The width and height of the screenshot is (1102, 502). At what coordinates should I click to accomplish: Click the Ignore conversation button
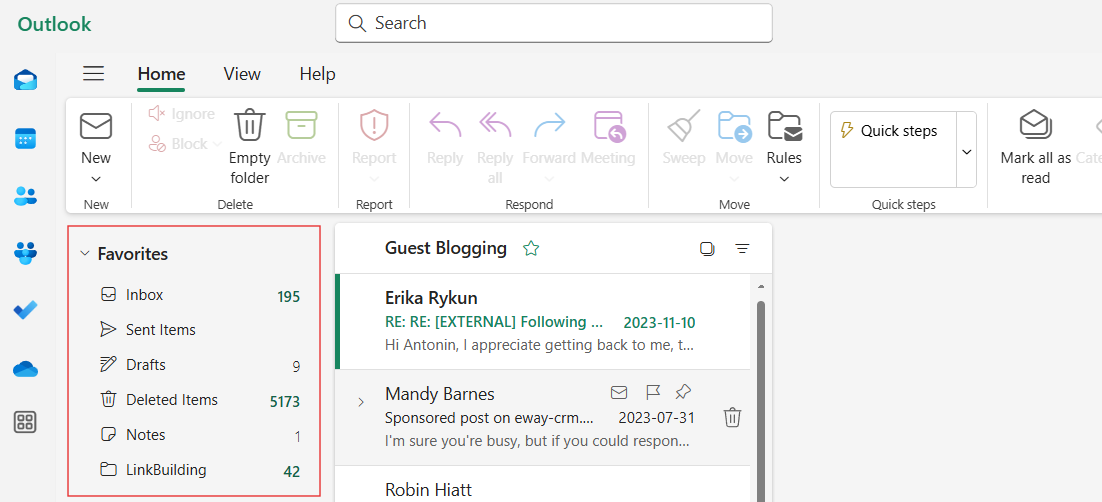(181, 114)
